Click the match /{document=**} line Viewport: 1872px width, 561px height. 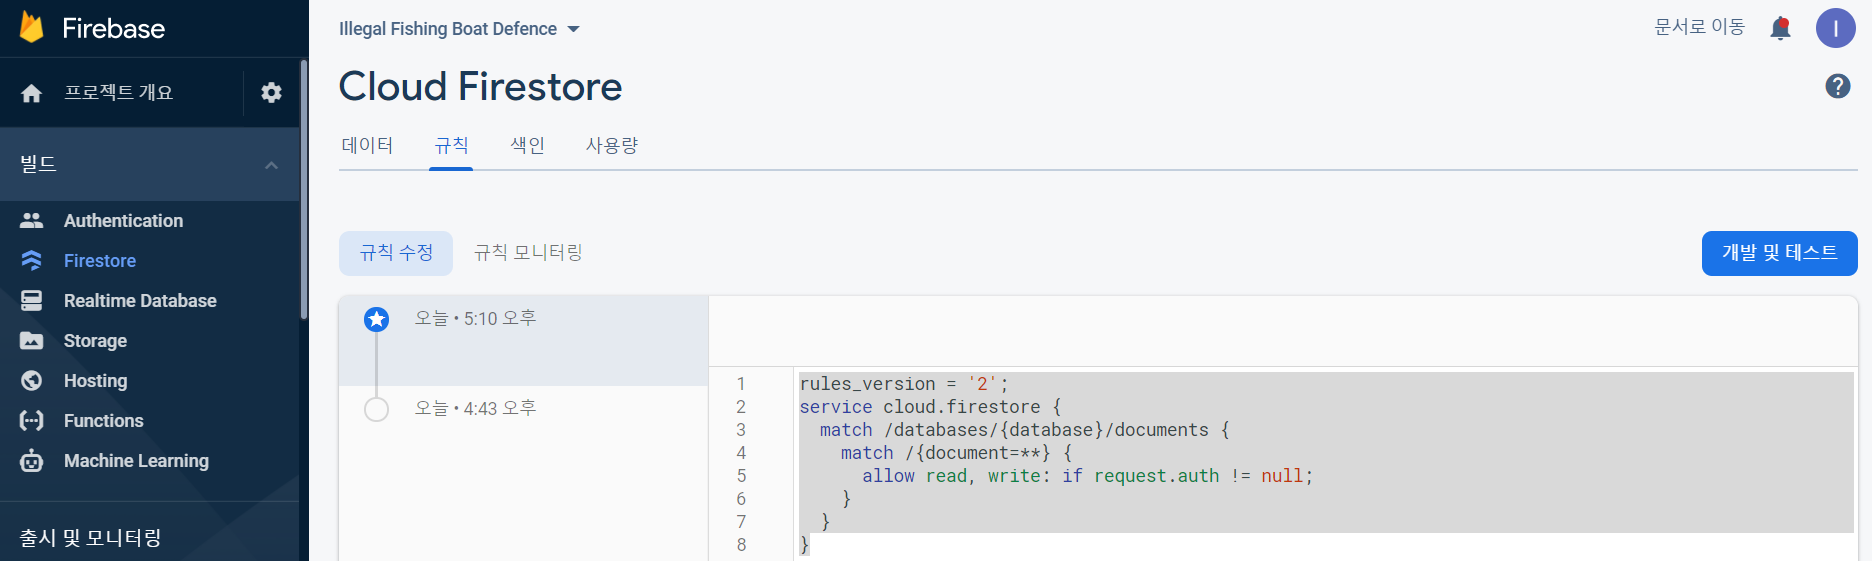[956, 453]
